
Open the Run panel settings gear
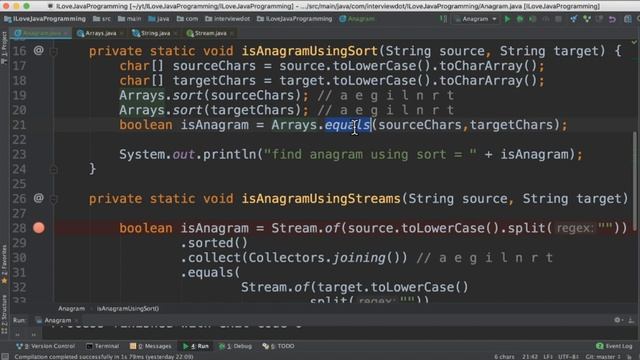point(618,320)
